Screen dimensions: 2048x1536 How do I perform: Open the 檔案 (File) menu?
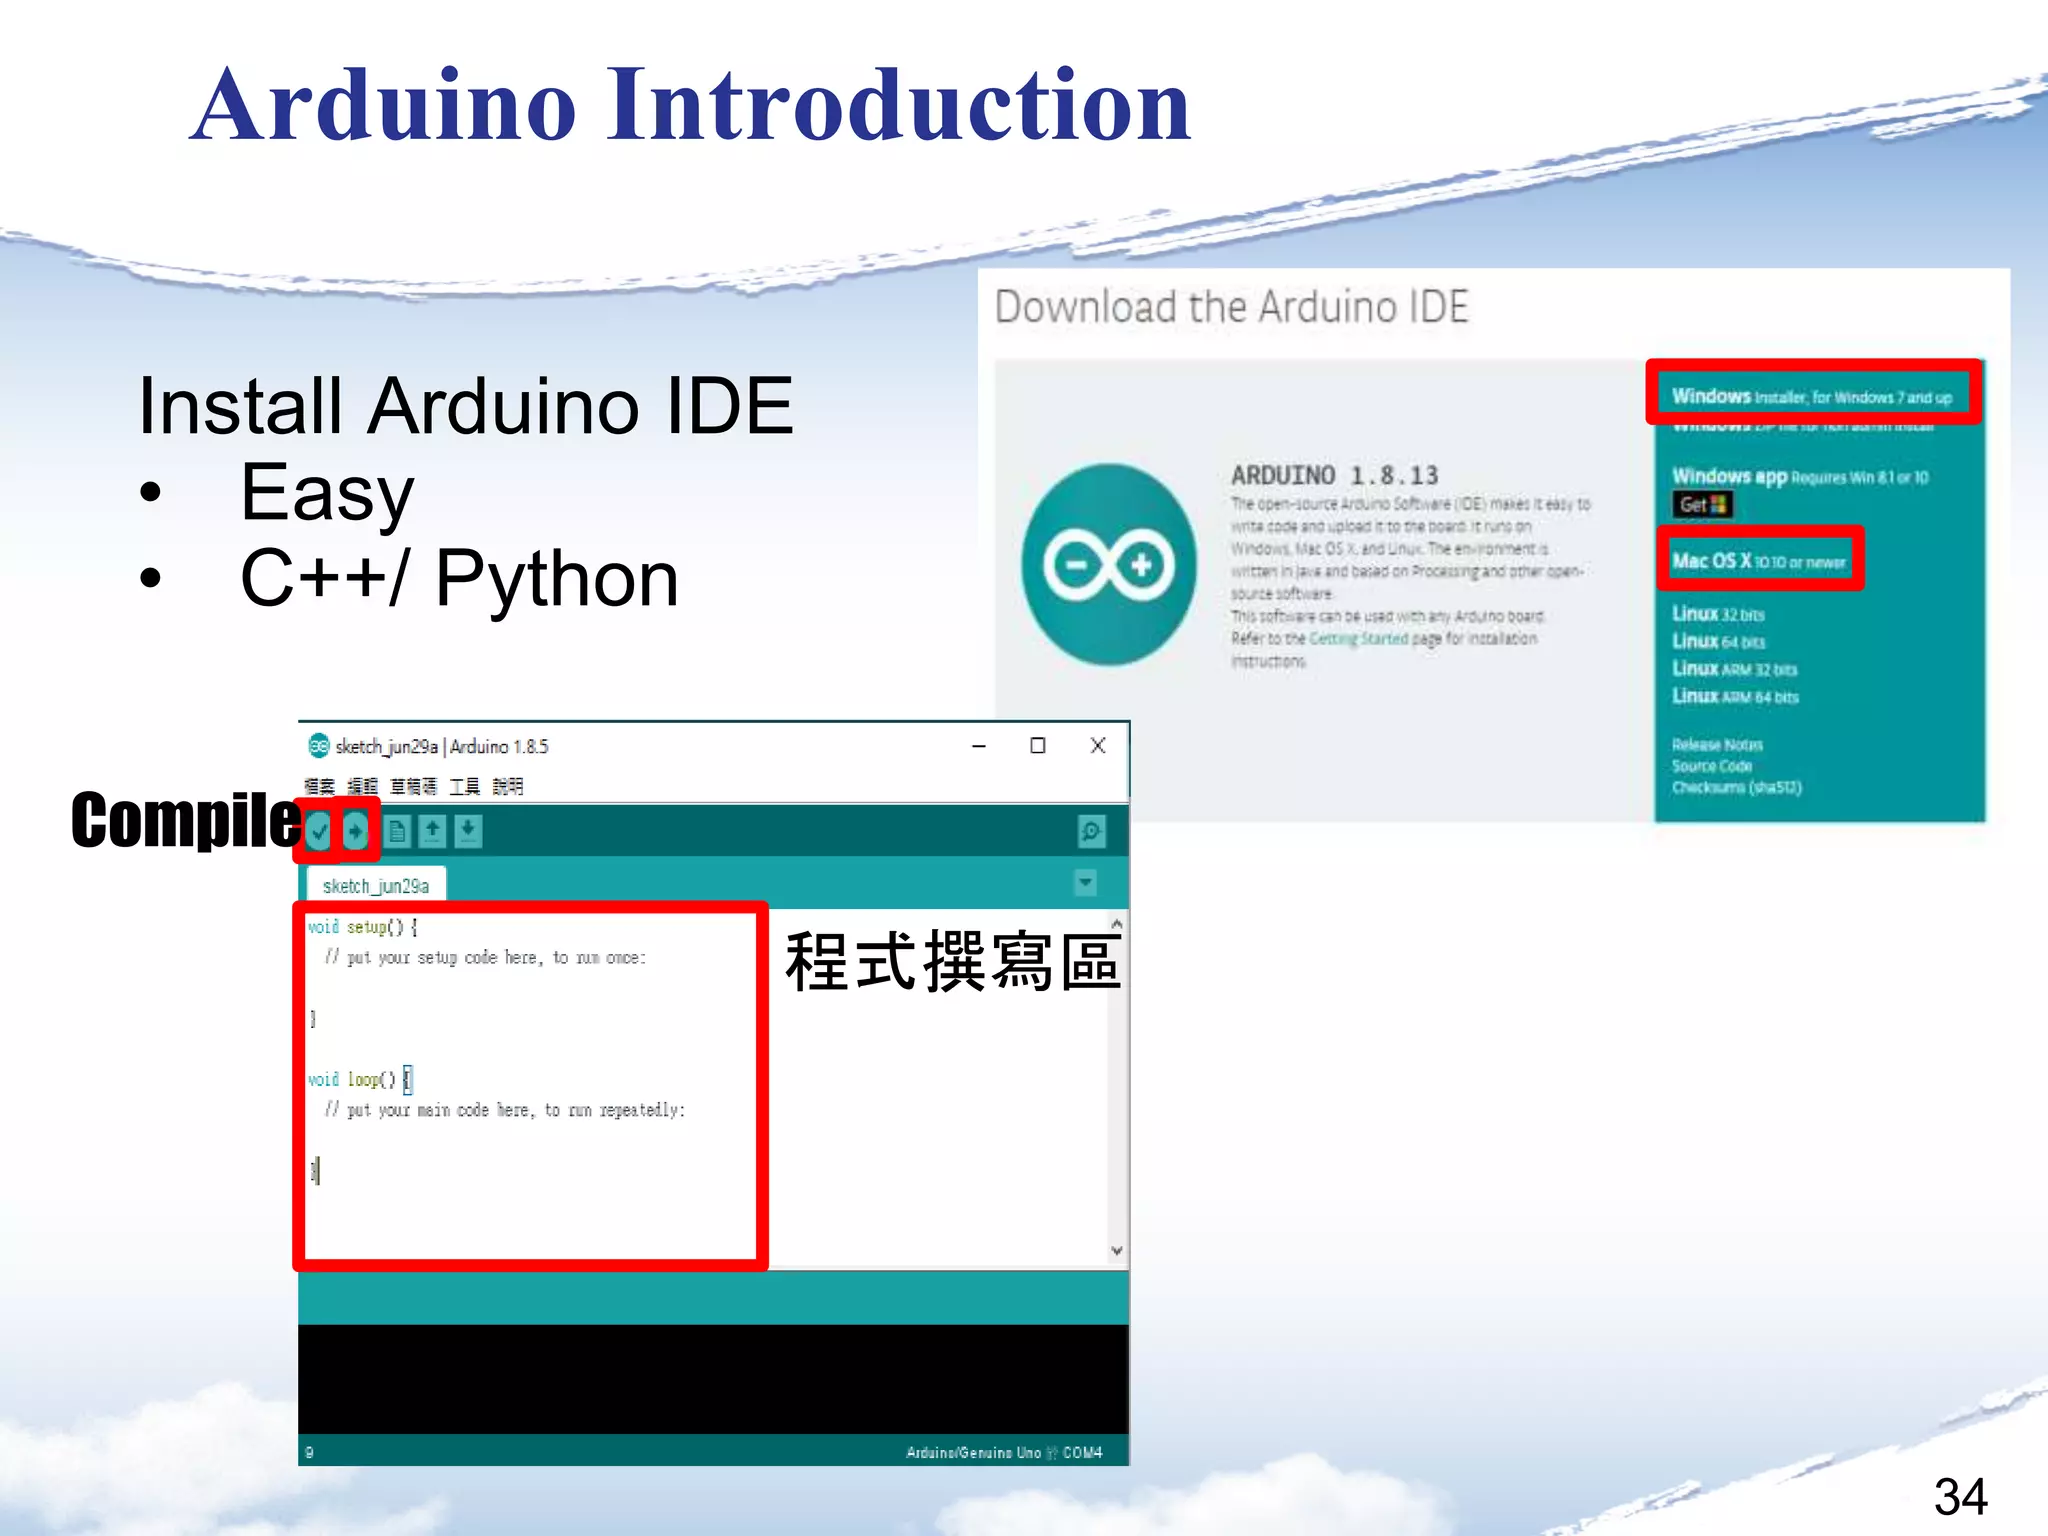319,786
